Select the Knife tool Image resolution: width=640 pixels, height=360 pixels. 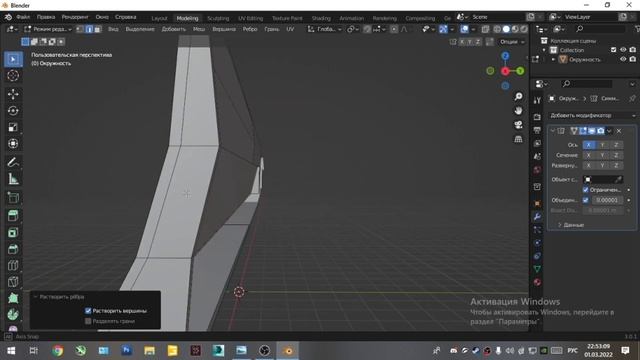(x=13, y=282)
